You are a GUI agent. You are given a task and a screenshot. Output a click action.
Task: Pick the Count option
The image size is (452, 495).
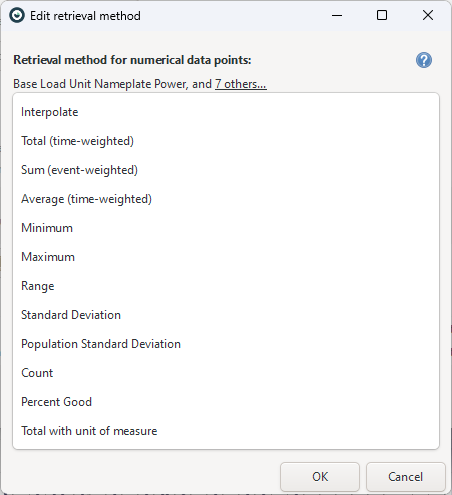click(226, 373)
